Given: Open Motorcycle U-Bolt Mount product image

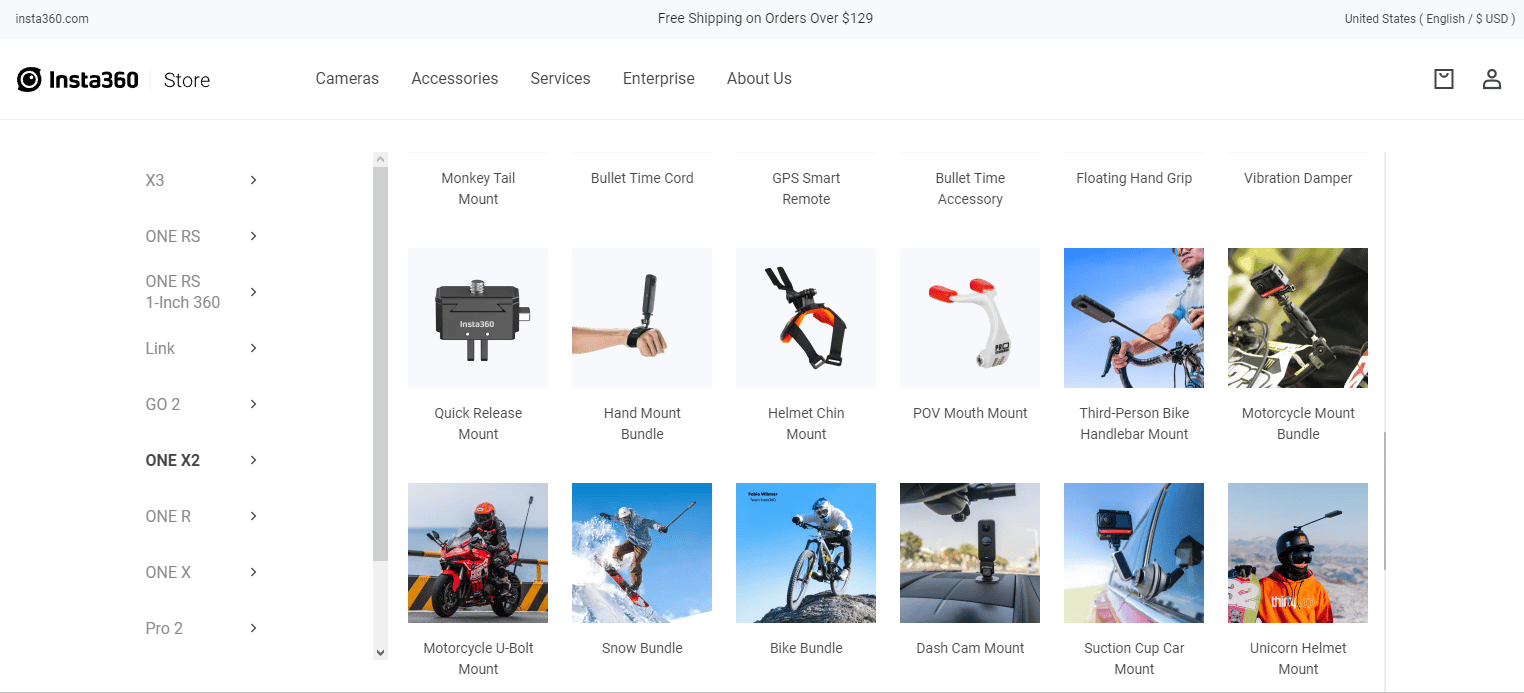Looking at the screenshot, I should (x=478, y=553).
